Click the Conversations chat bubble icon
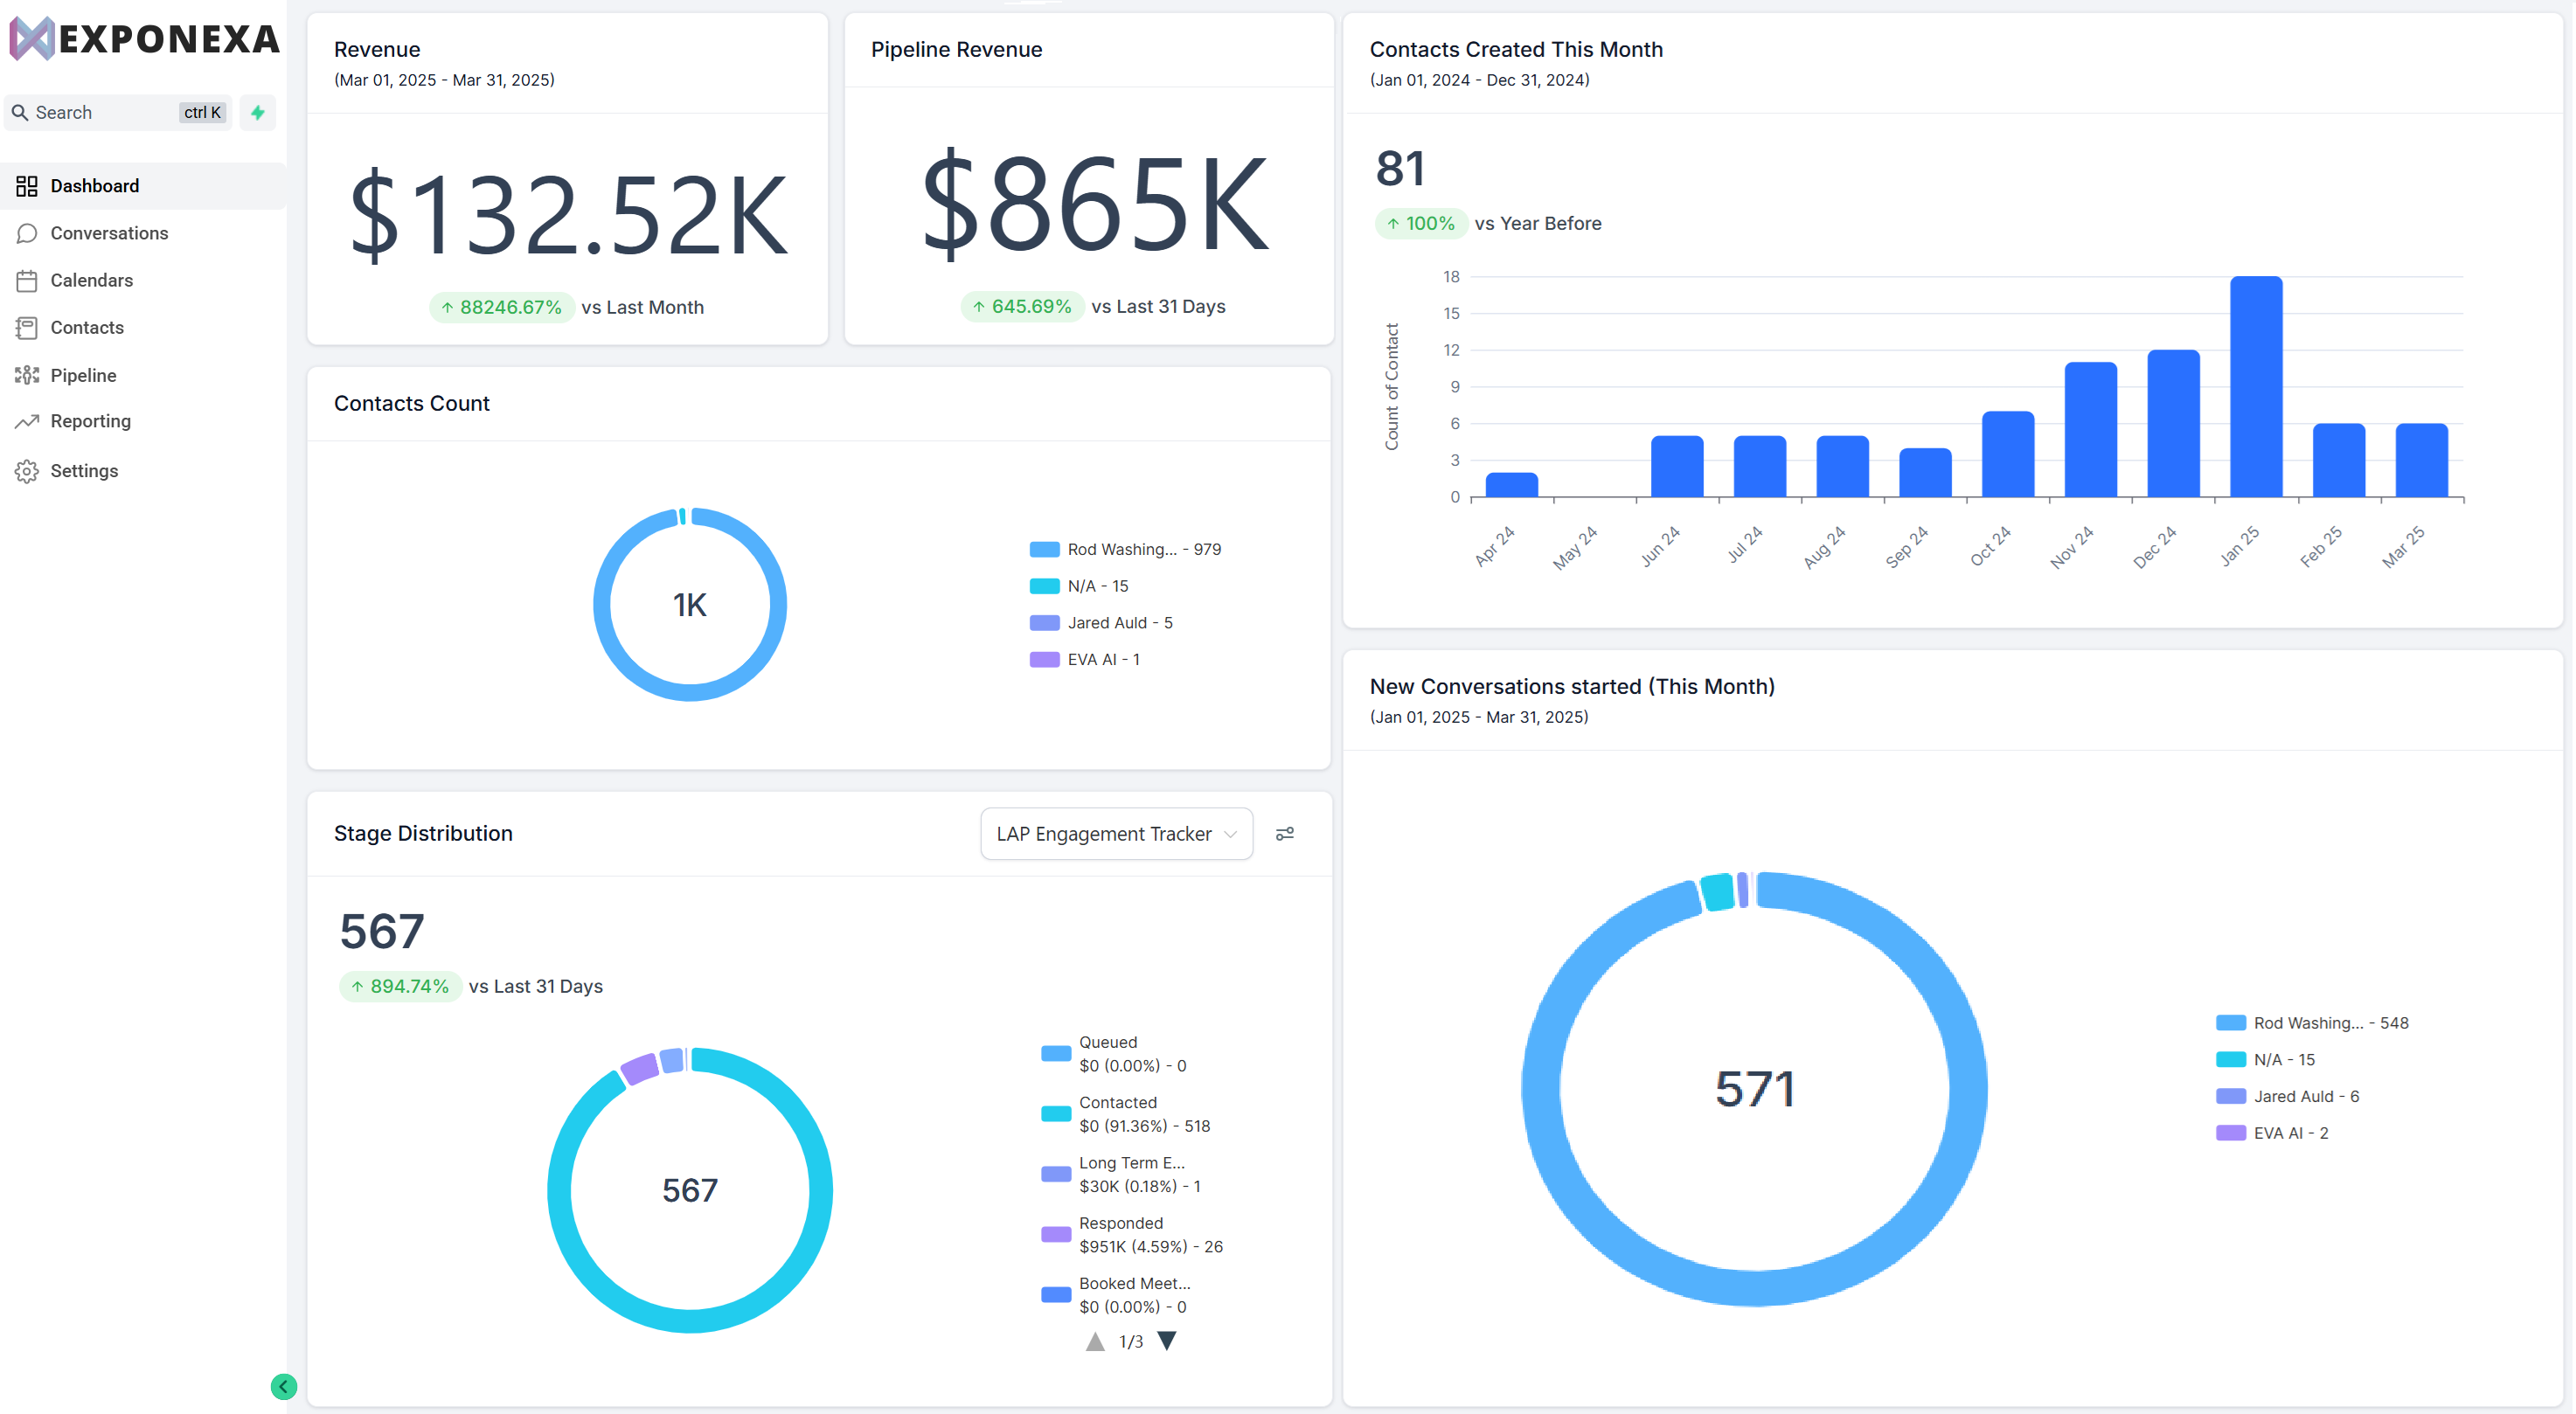2576x1414 pixels. tap(27, 233)
